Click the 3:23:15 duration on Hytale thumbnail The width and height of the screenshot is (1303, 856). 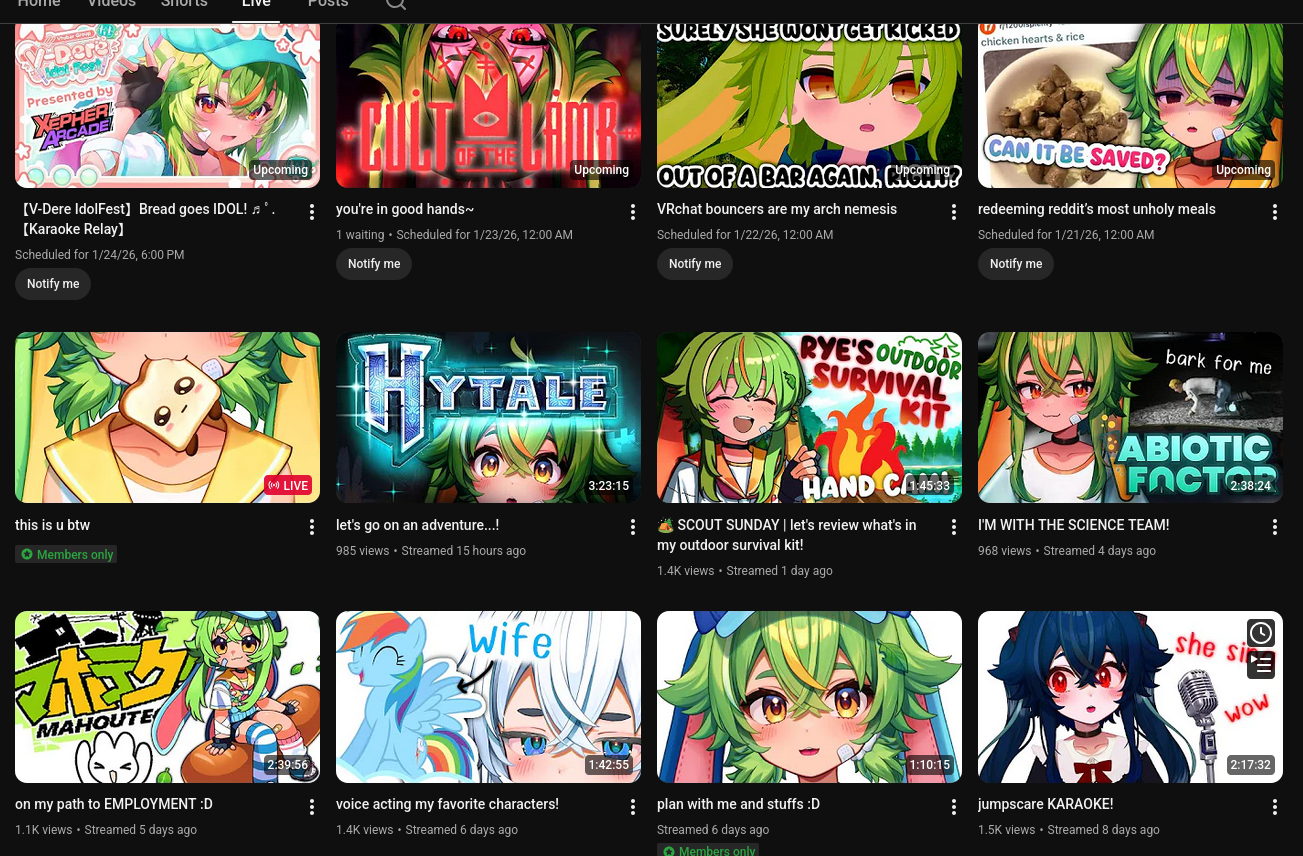point(609,486)
